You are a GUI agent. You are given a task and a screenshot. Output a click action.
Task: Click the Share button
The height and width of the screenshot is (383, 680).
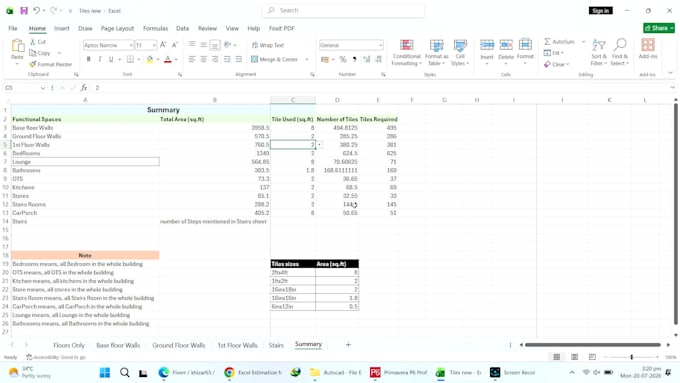point(659,28)
